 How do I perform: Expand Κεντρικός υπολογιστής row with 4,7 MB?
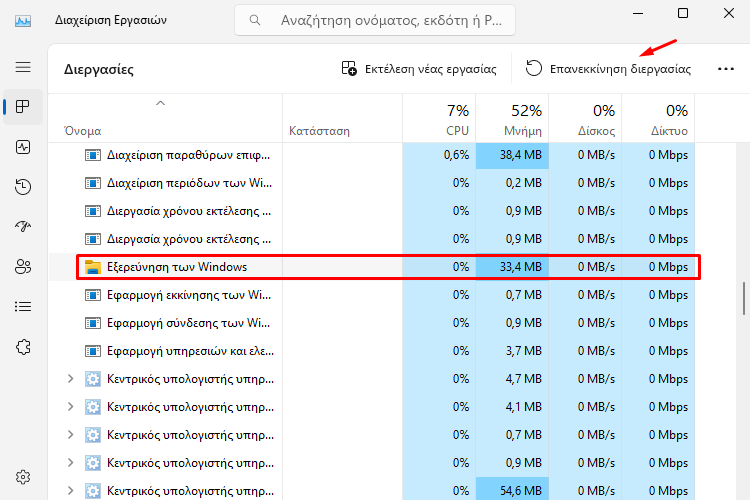[71, 379]
